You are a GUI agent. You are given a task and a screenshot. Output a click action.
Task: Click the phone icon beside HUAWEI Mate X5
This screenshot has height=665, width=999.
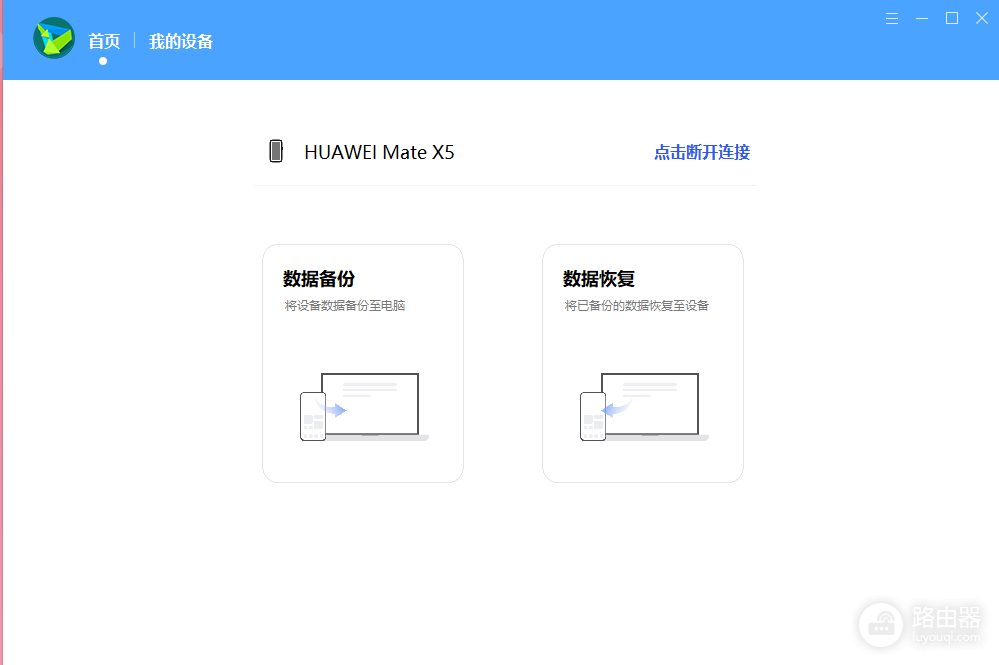(x=276, y=152)
